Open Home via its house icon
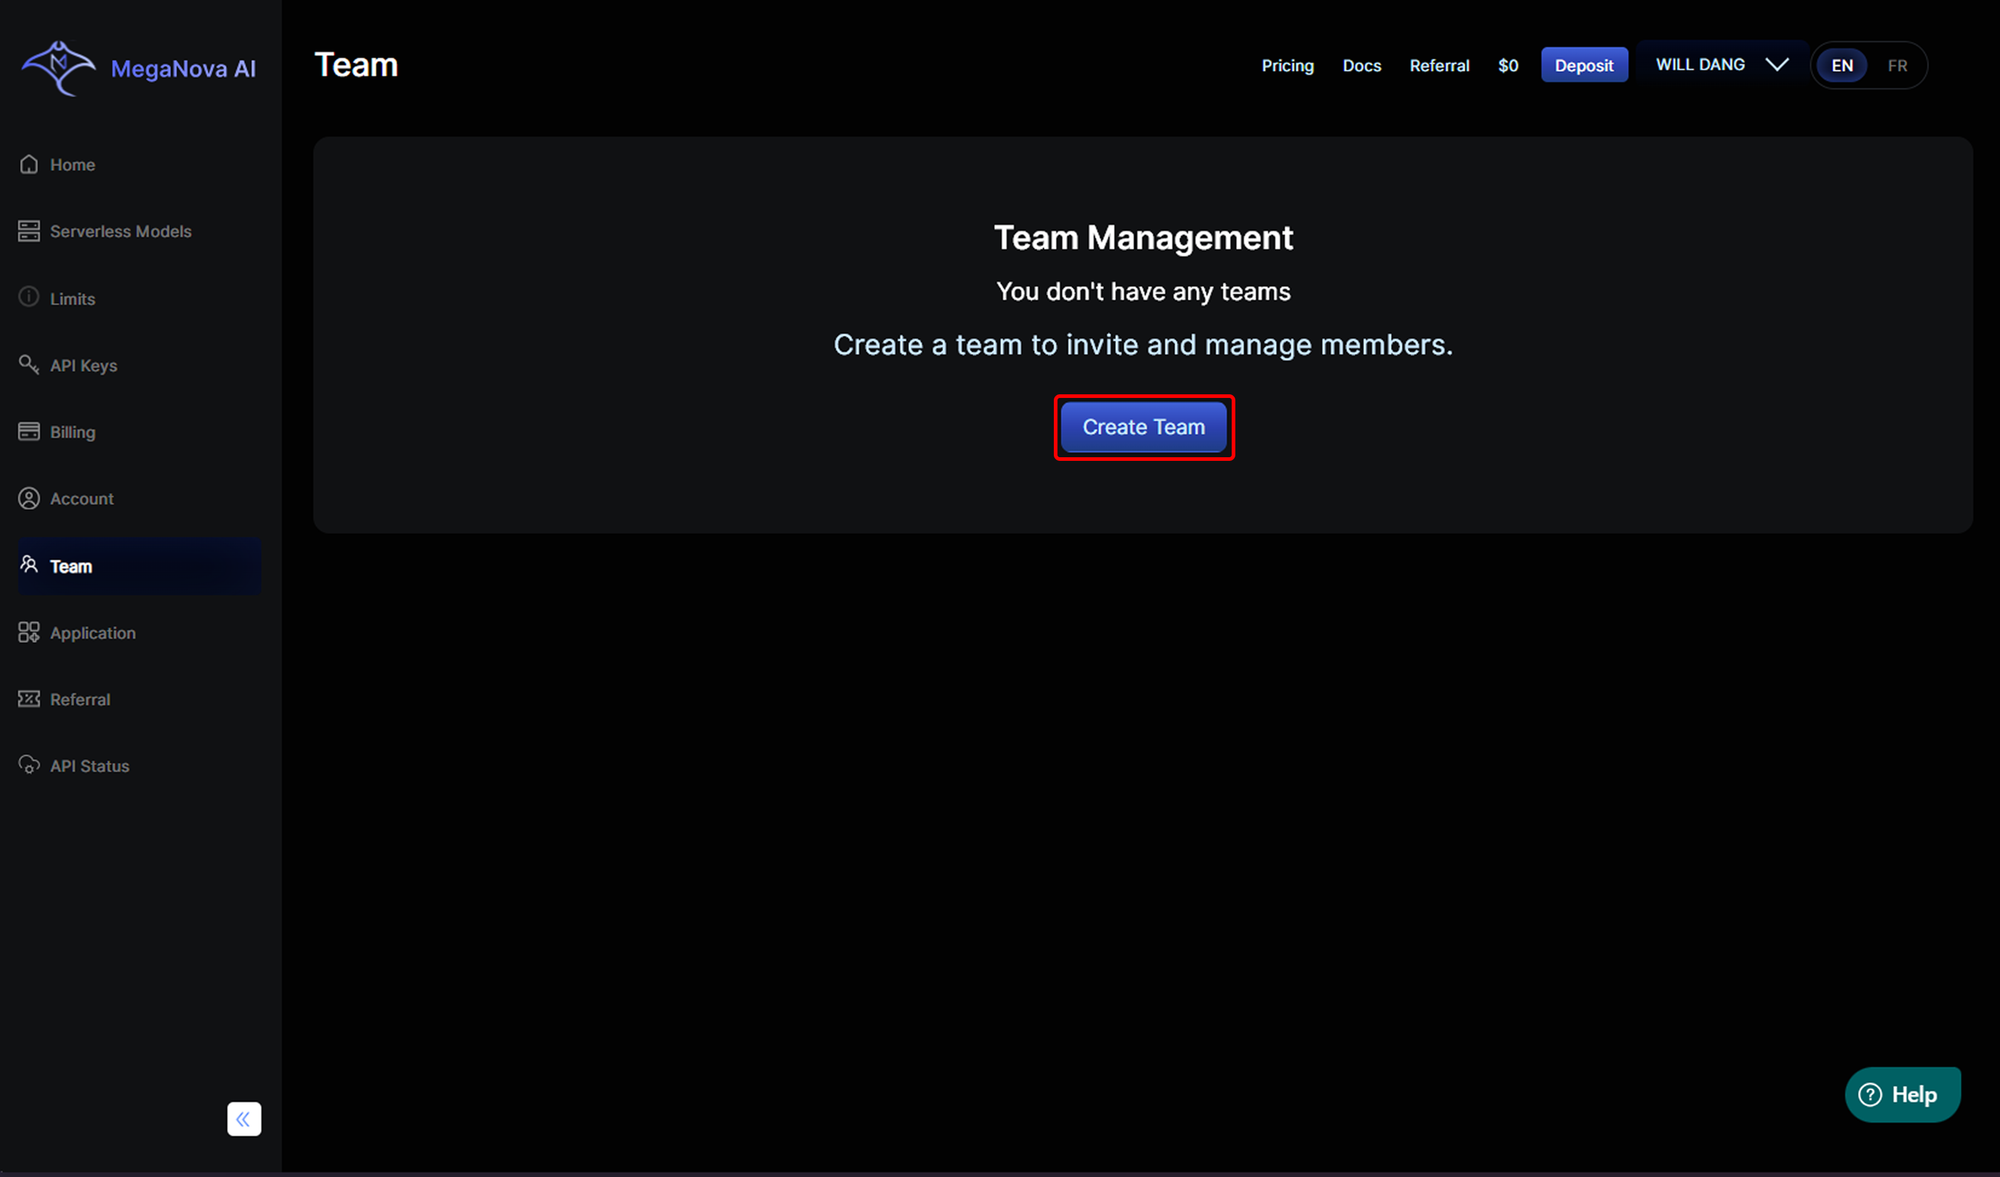This screenshot has width=2000, height=1177. pos(29,164)
